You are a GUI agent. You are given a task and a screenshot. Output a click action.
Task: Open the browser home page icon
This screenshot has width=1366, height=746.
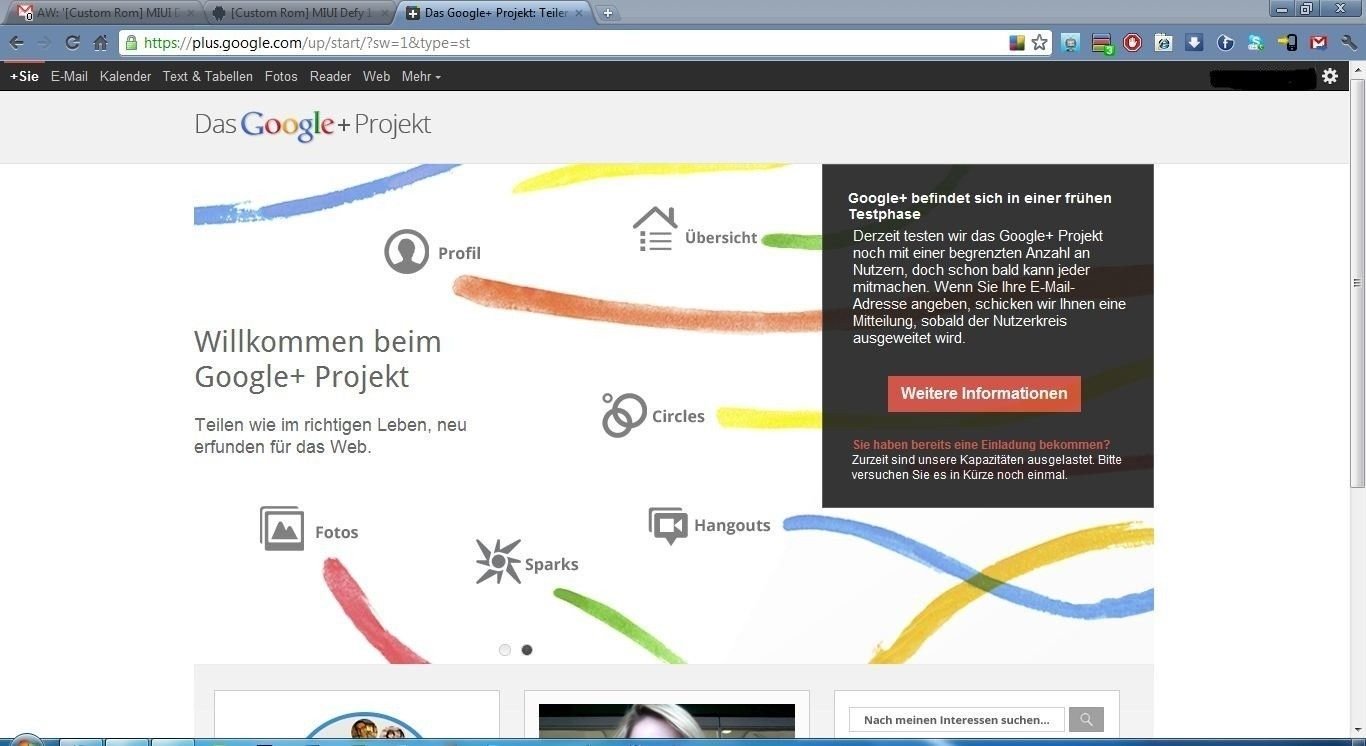click(100, 43)
